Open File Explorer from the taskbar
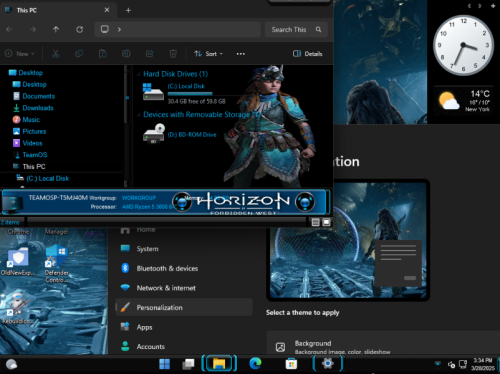500x374 pixels. [219, 364]
